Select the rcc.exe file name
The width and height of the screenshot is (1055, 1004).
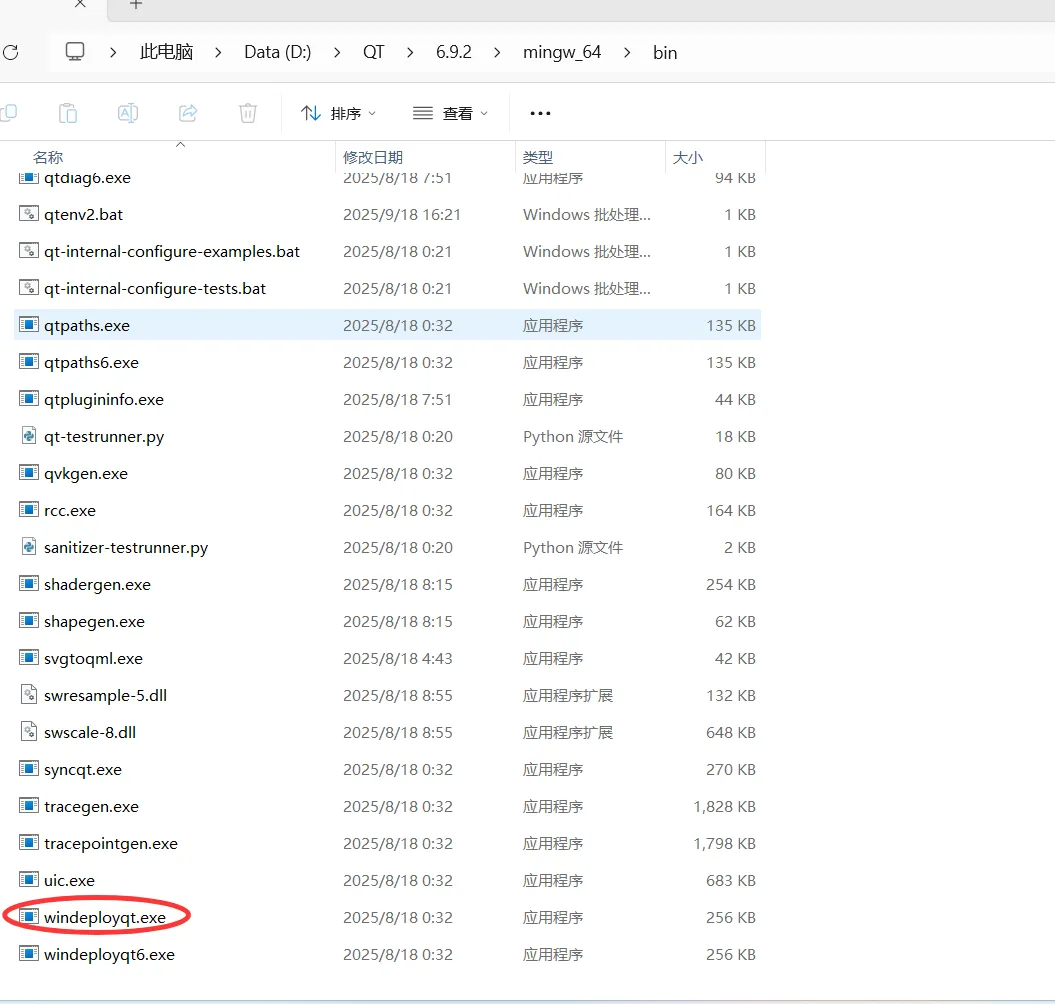(x=70, y=511)
